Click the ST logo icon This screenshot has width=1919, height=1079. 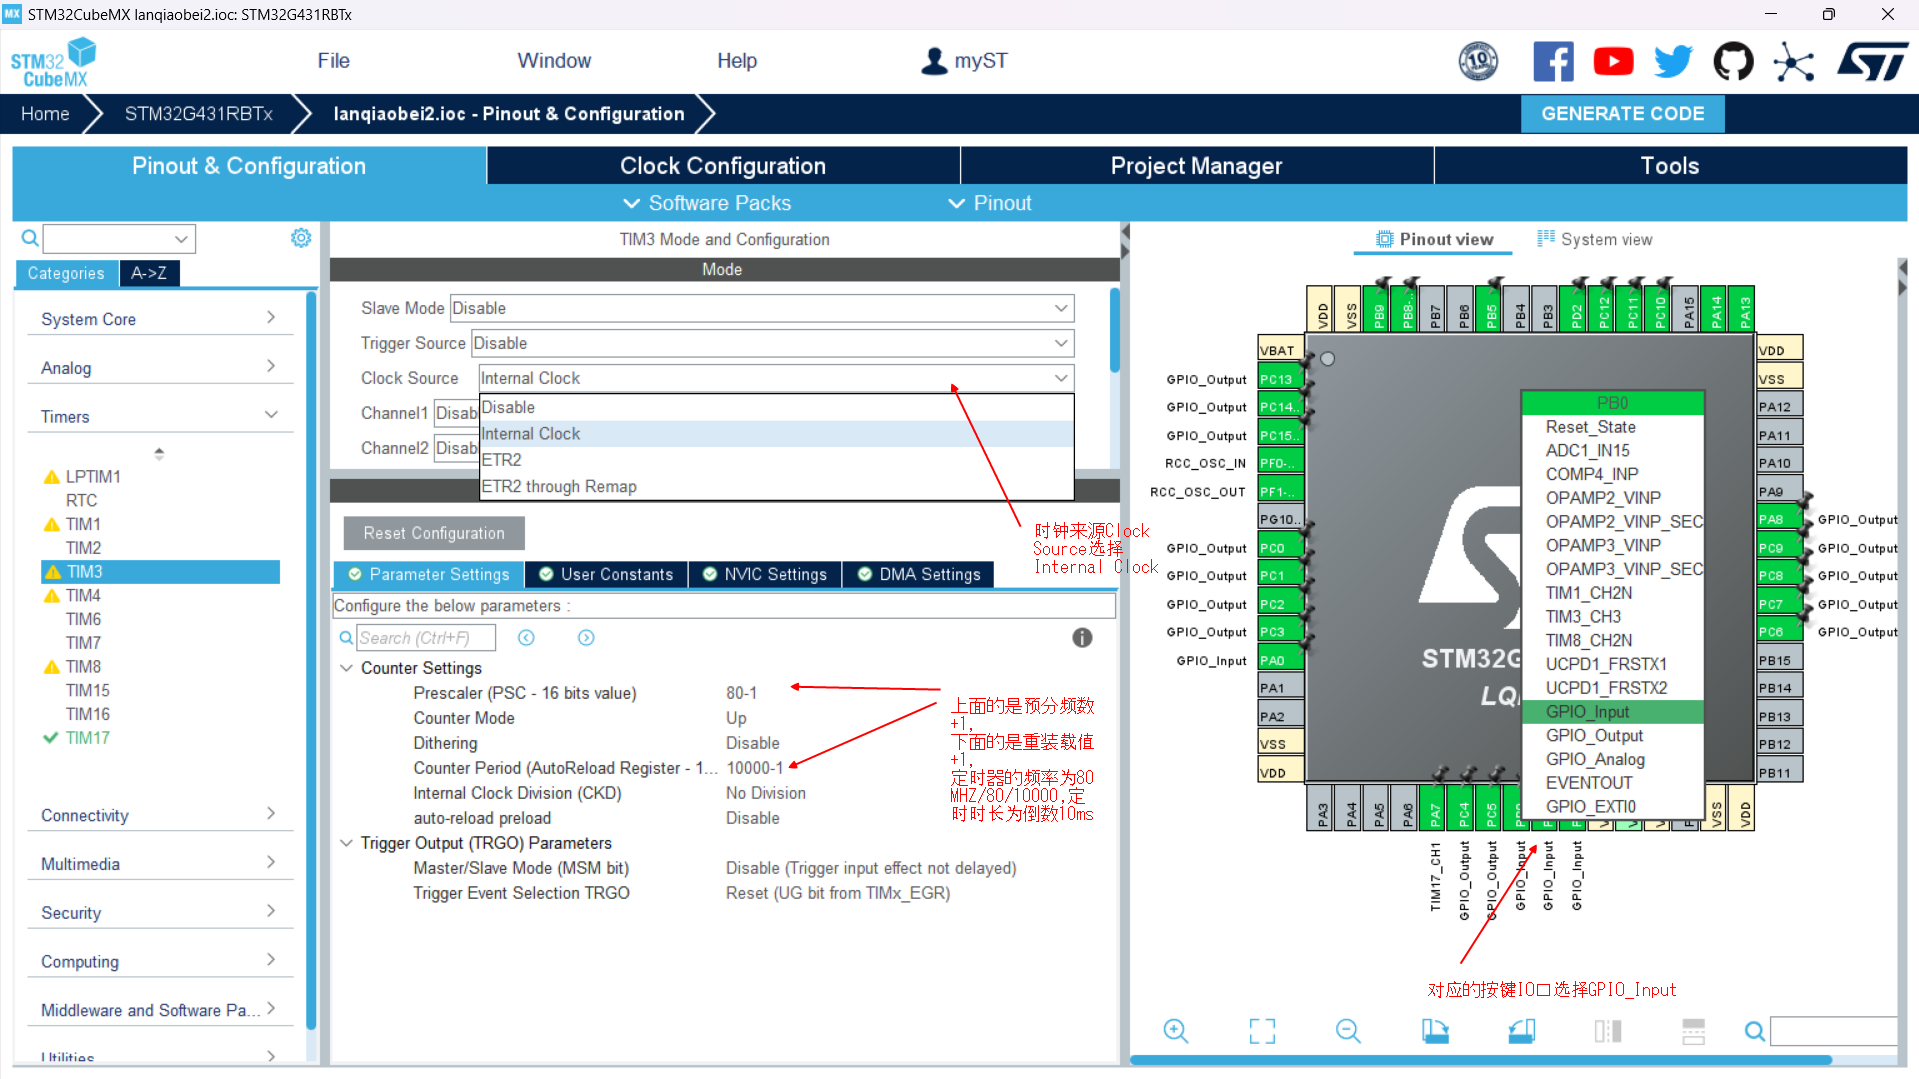[x=1872, y=62]
